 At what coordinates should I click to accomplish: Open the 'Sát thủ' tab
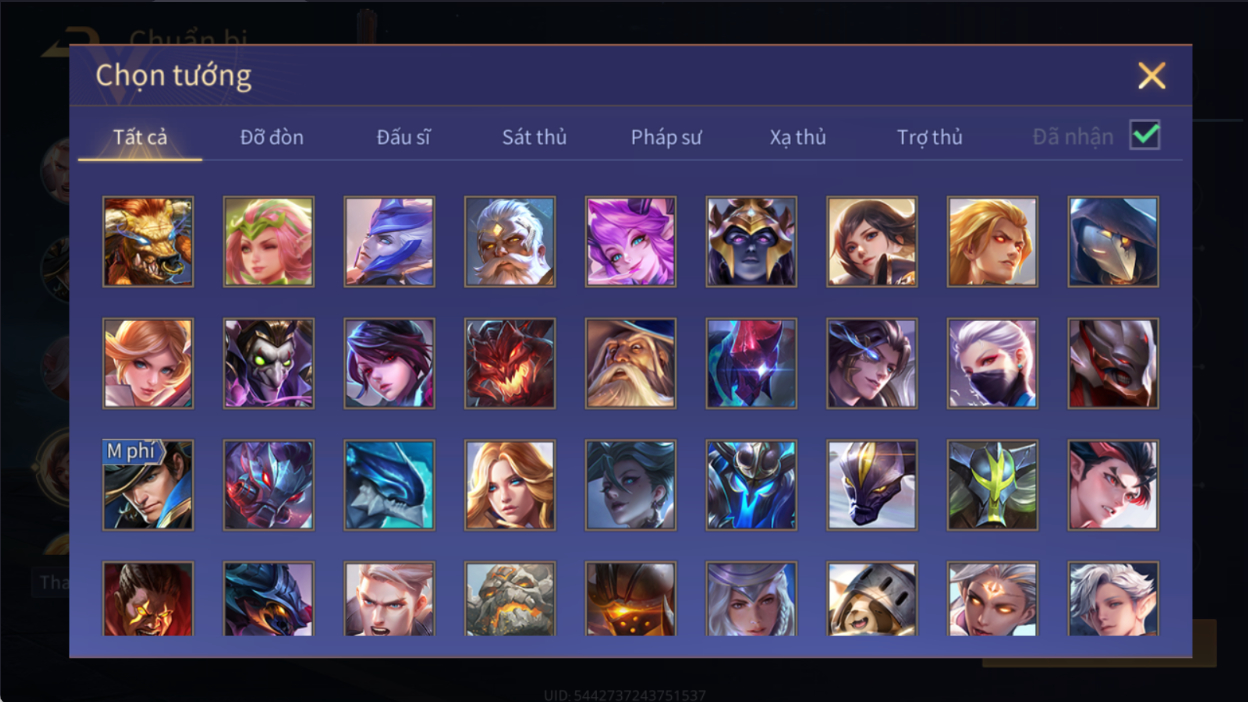coord(534,137)
